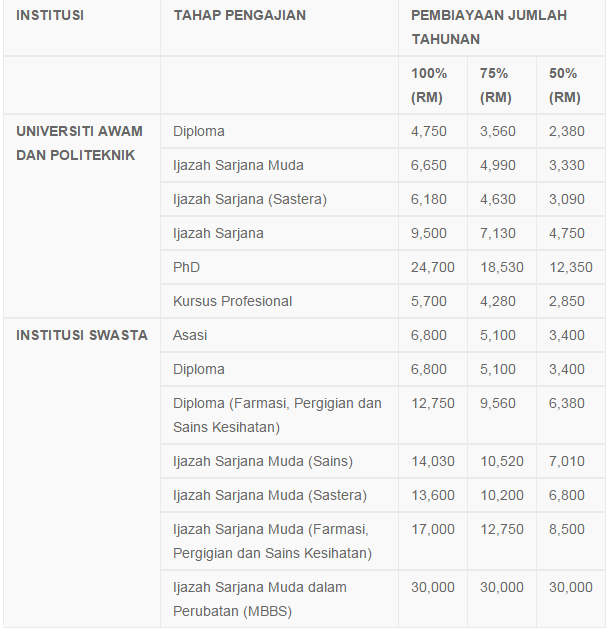
Task: Select Ijazah Sarjana Muda (Sains) row
Action: click(x=262, y=461)
